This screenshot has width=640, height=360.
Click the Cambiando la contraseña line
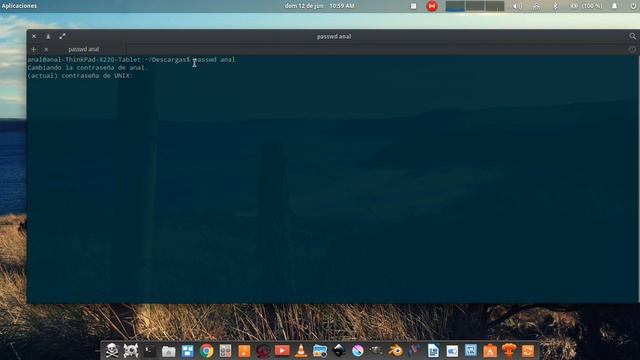coord(87,68)
